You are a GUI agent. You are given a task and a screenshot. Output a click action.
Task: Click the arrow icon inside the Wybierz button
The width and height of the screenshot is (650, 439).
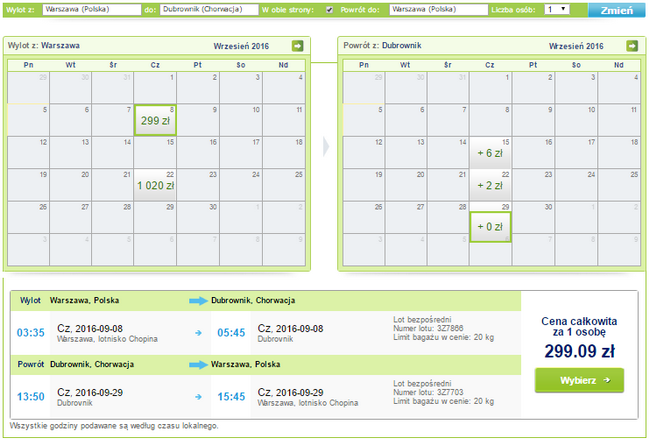click(x=606, y=380)
